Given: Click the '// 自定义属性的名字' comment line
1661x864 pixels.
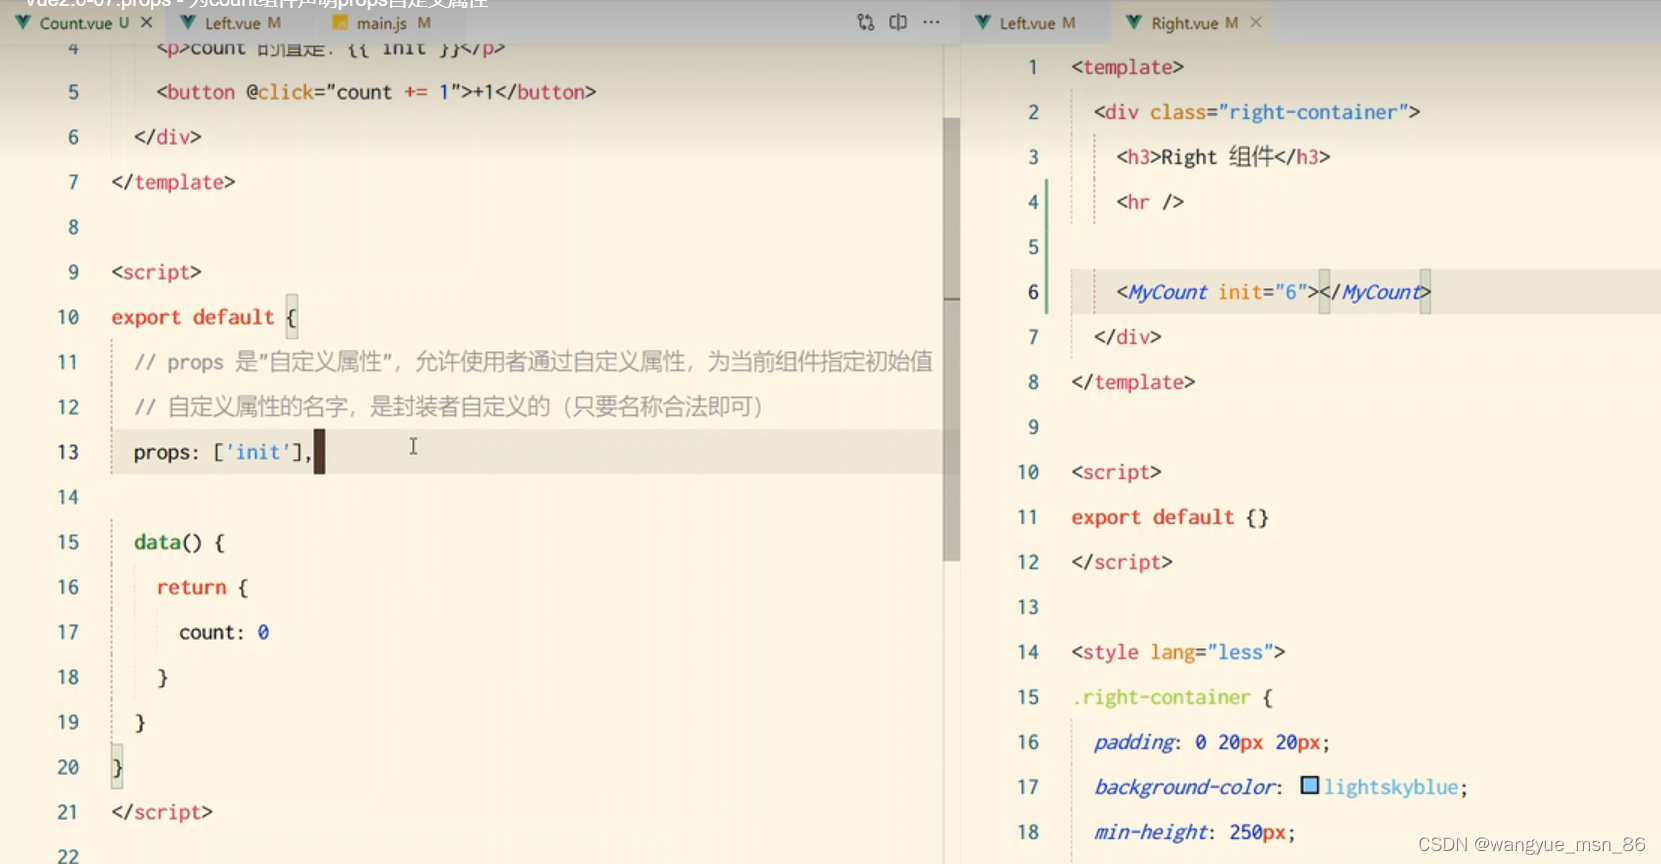Looking at the screenshot, I should [x=450, y=407].
